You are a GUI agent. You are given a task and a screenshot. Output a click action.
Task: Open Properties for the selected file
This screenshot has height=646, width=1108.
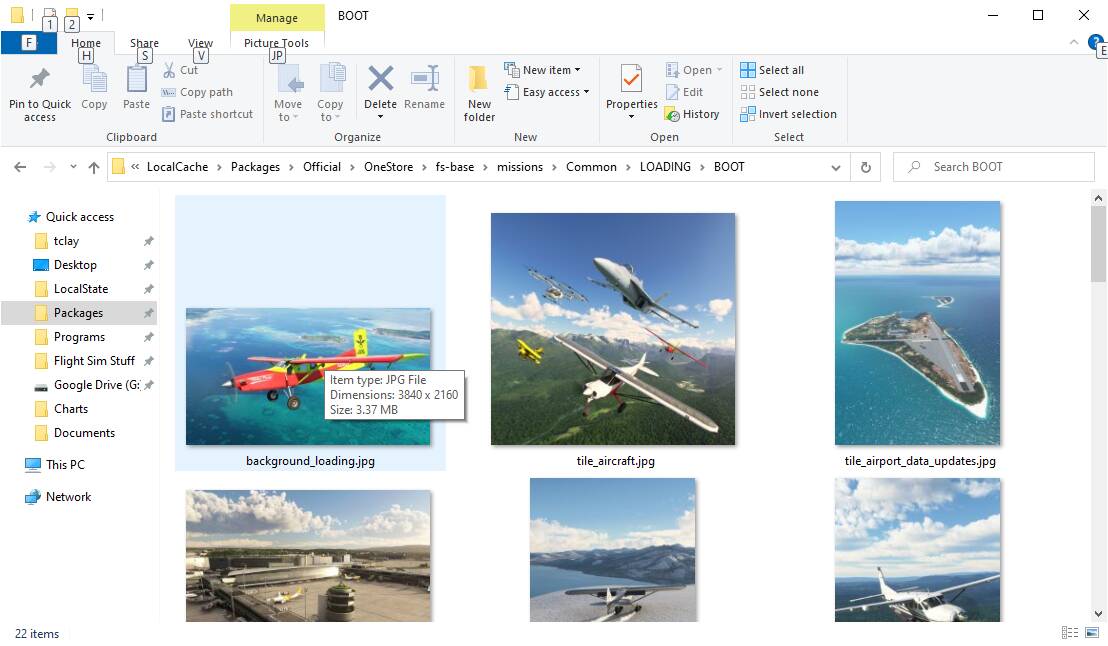631,80
